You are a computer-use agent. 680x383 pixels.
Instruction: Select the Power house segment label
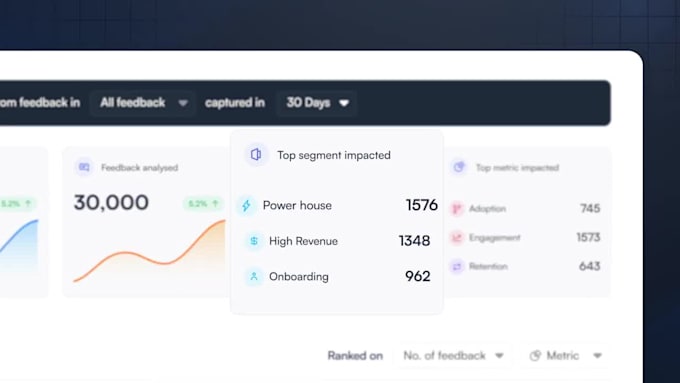click(297, 205)
